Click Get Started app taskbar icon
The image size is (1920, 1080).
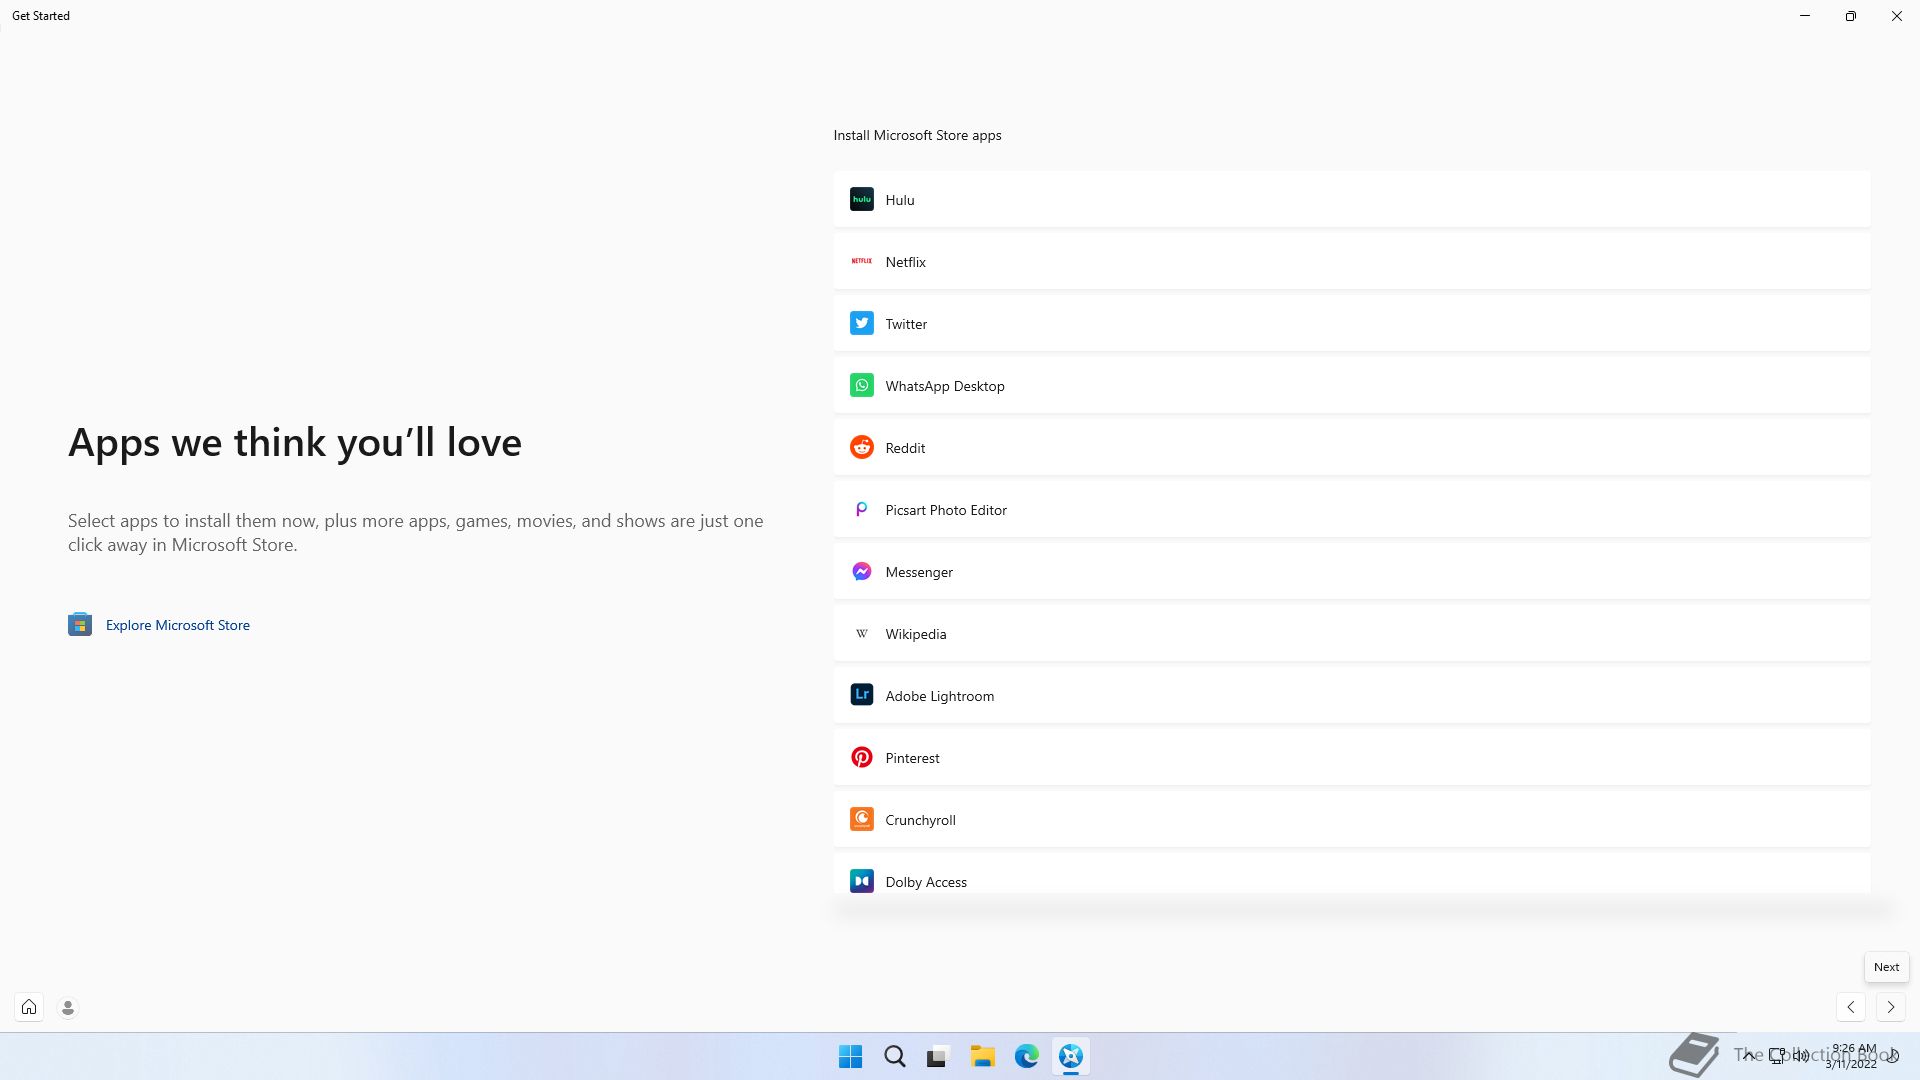pyautogui.click(x=1070, y=1056)
